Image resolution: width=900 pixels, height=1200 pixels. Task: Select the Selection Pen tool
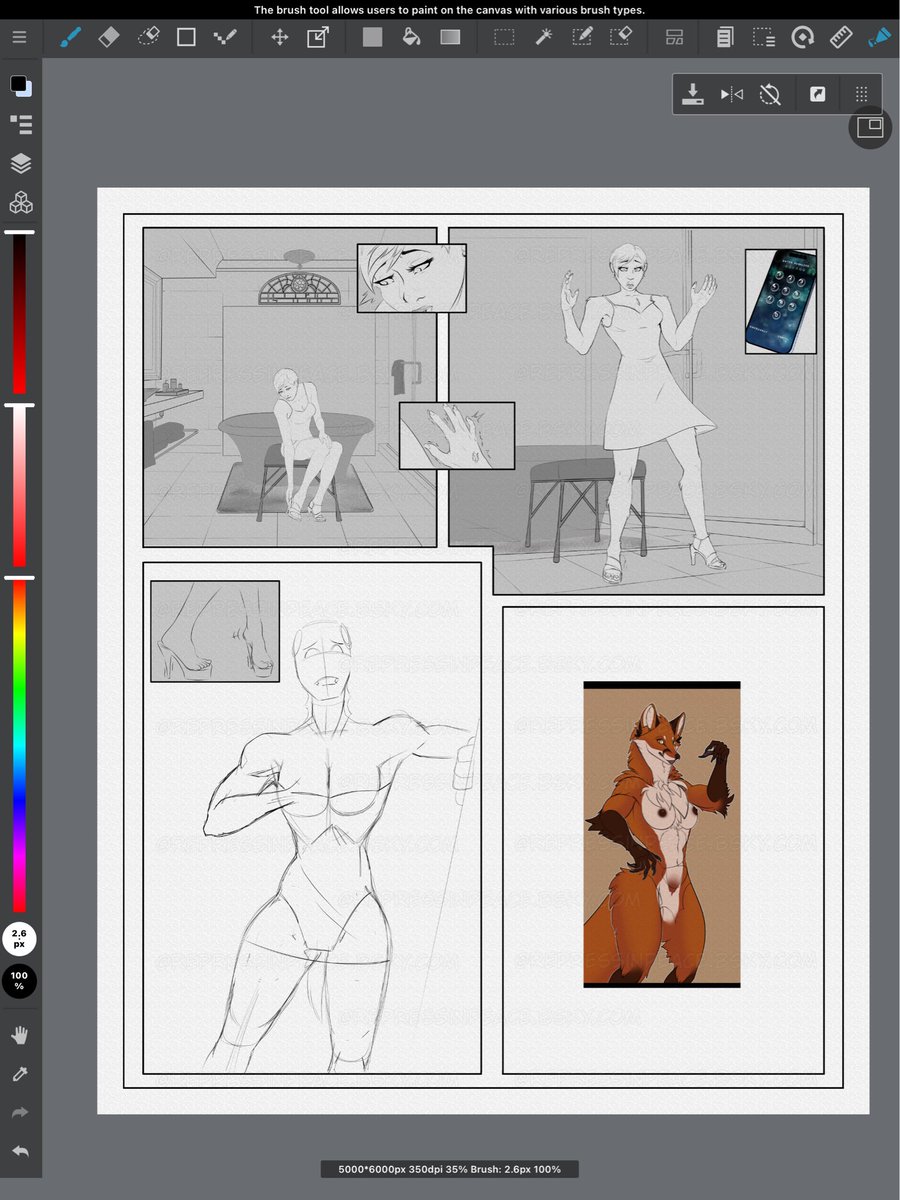click(x=582, y=37)
